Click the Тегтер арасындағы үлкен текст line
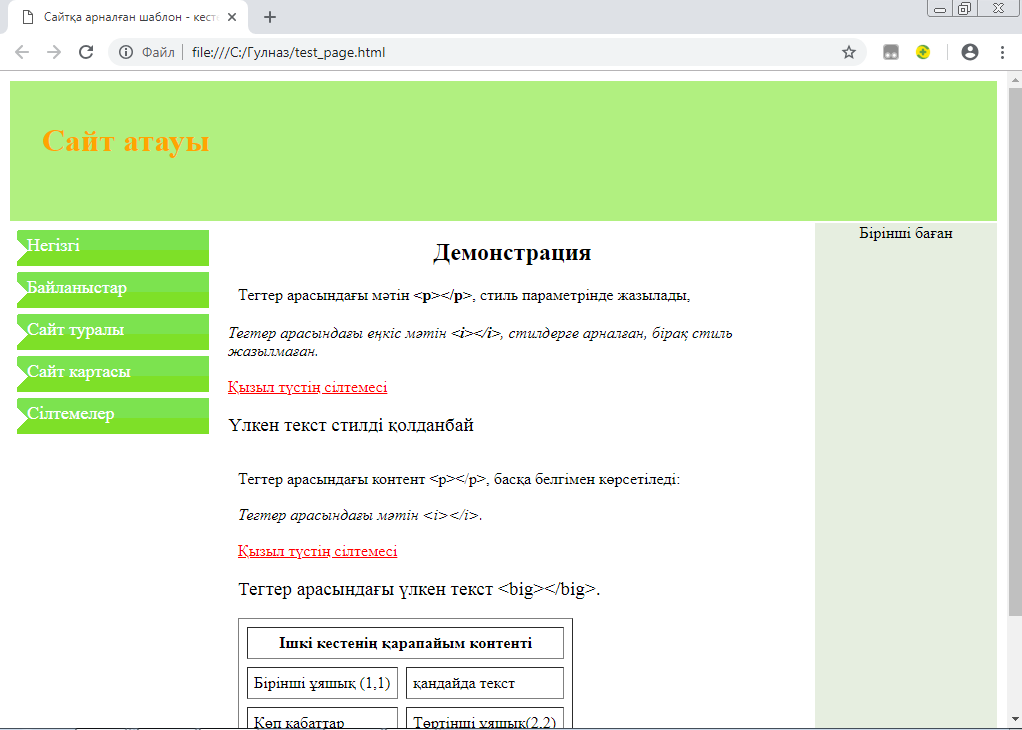Viewport: 1022px width, 730px height. click(x=419, y=589)
